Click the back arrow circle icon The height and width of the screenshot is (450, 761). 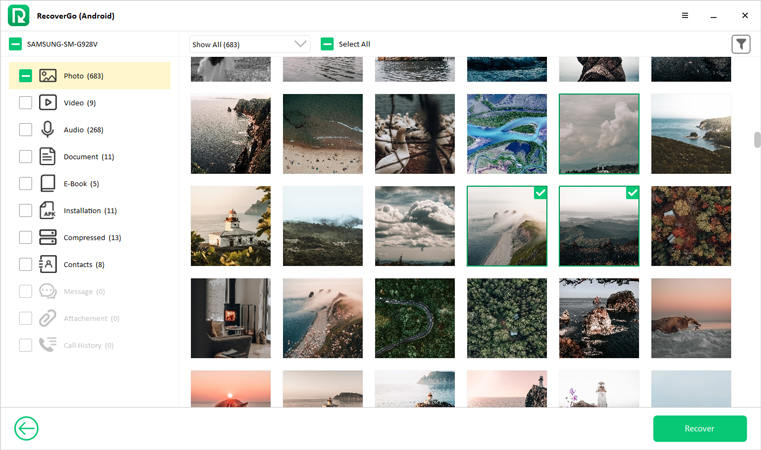point(26,428)
